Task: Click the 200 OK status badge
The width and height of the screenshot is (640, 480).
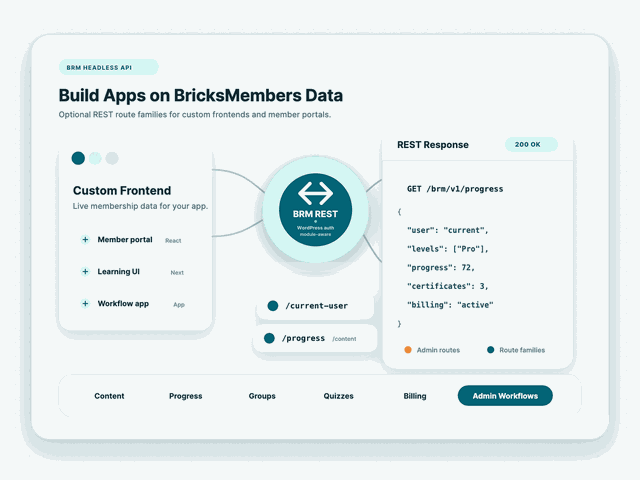Action: click(x=531, y=144)
